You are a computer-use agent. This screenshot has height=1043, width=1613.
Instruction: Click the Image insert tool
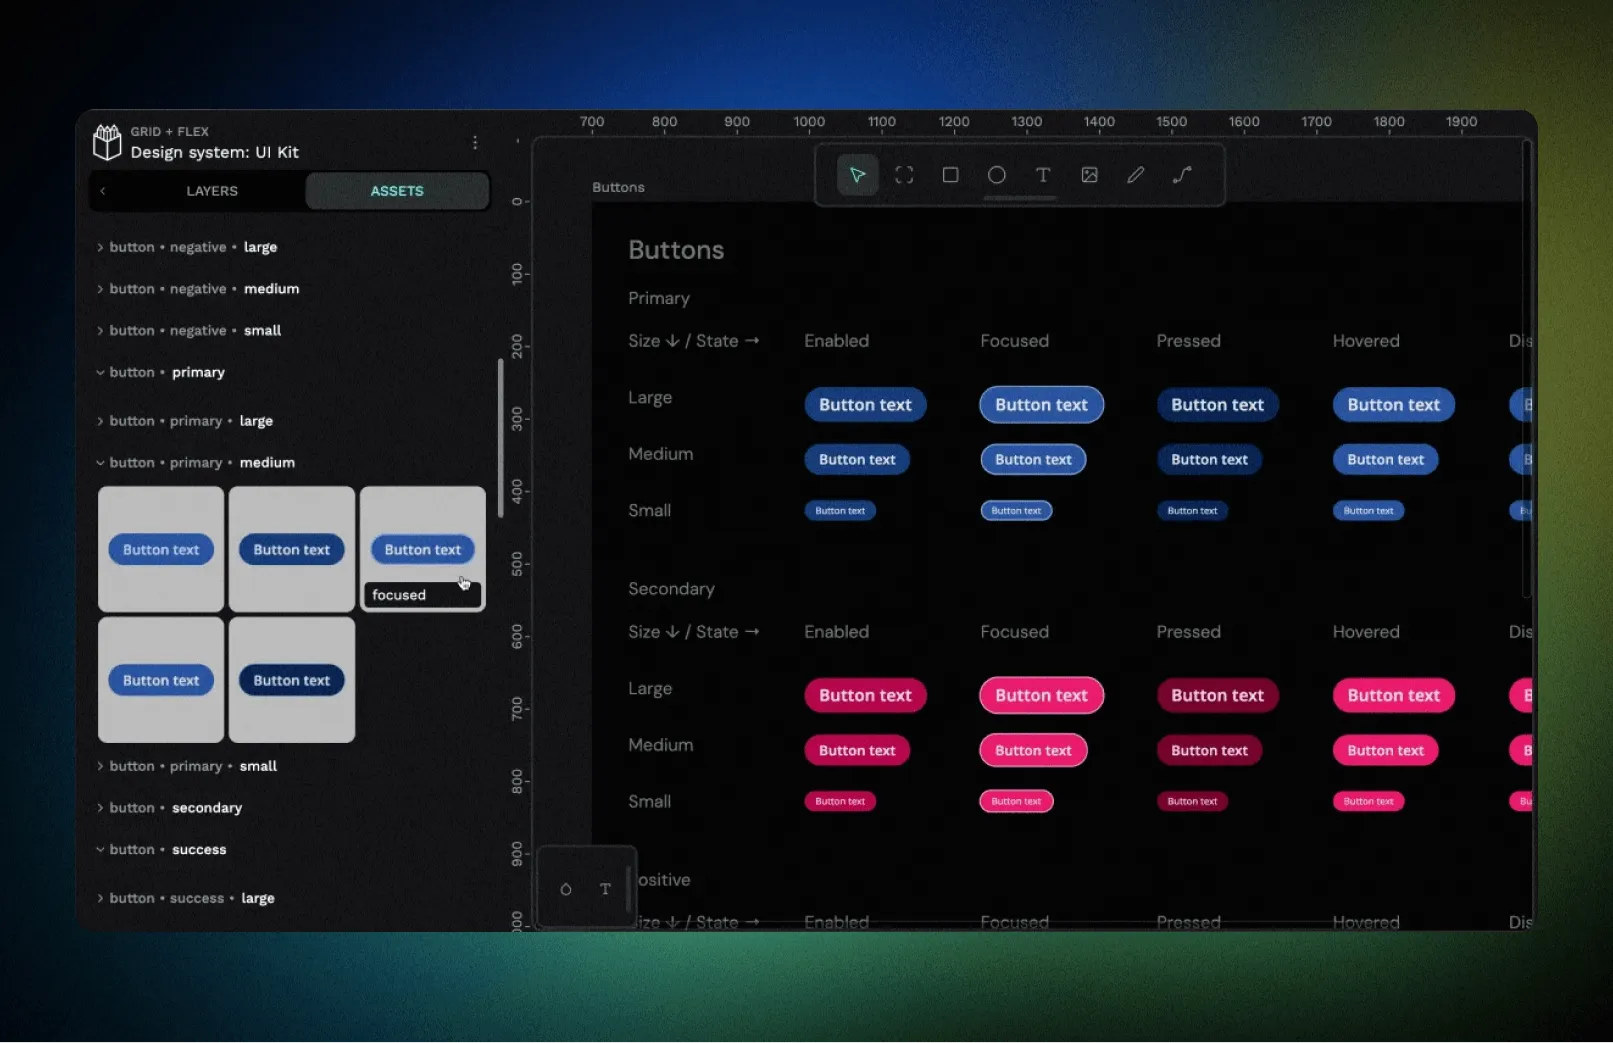coord(1089,175)
